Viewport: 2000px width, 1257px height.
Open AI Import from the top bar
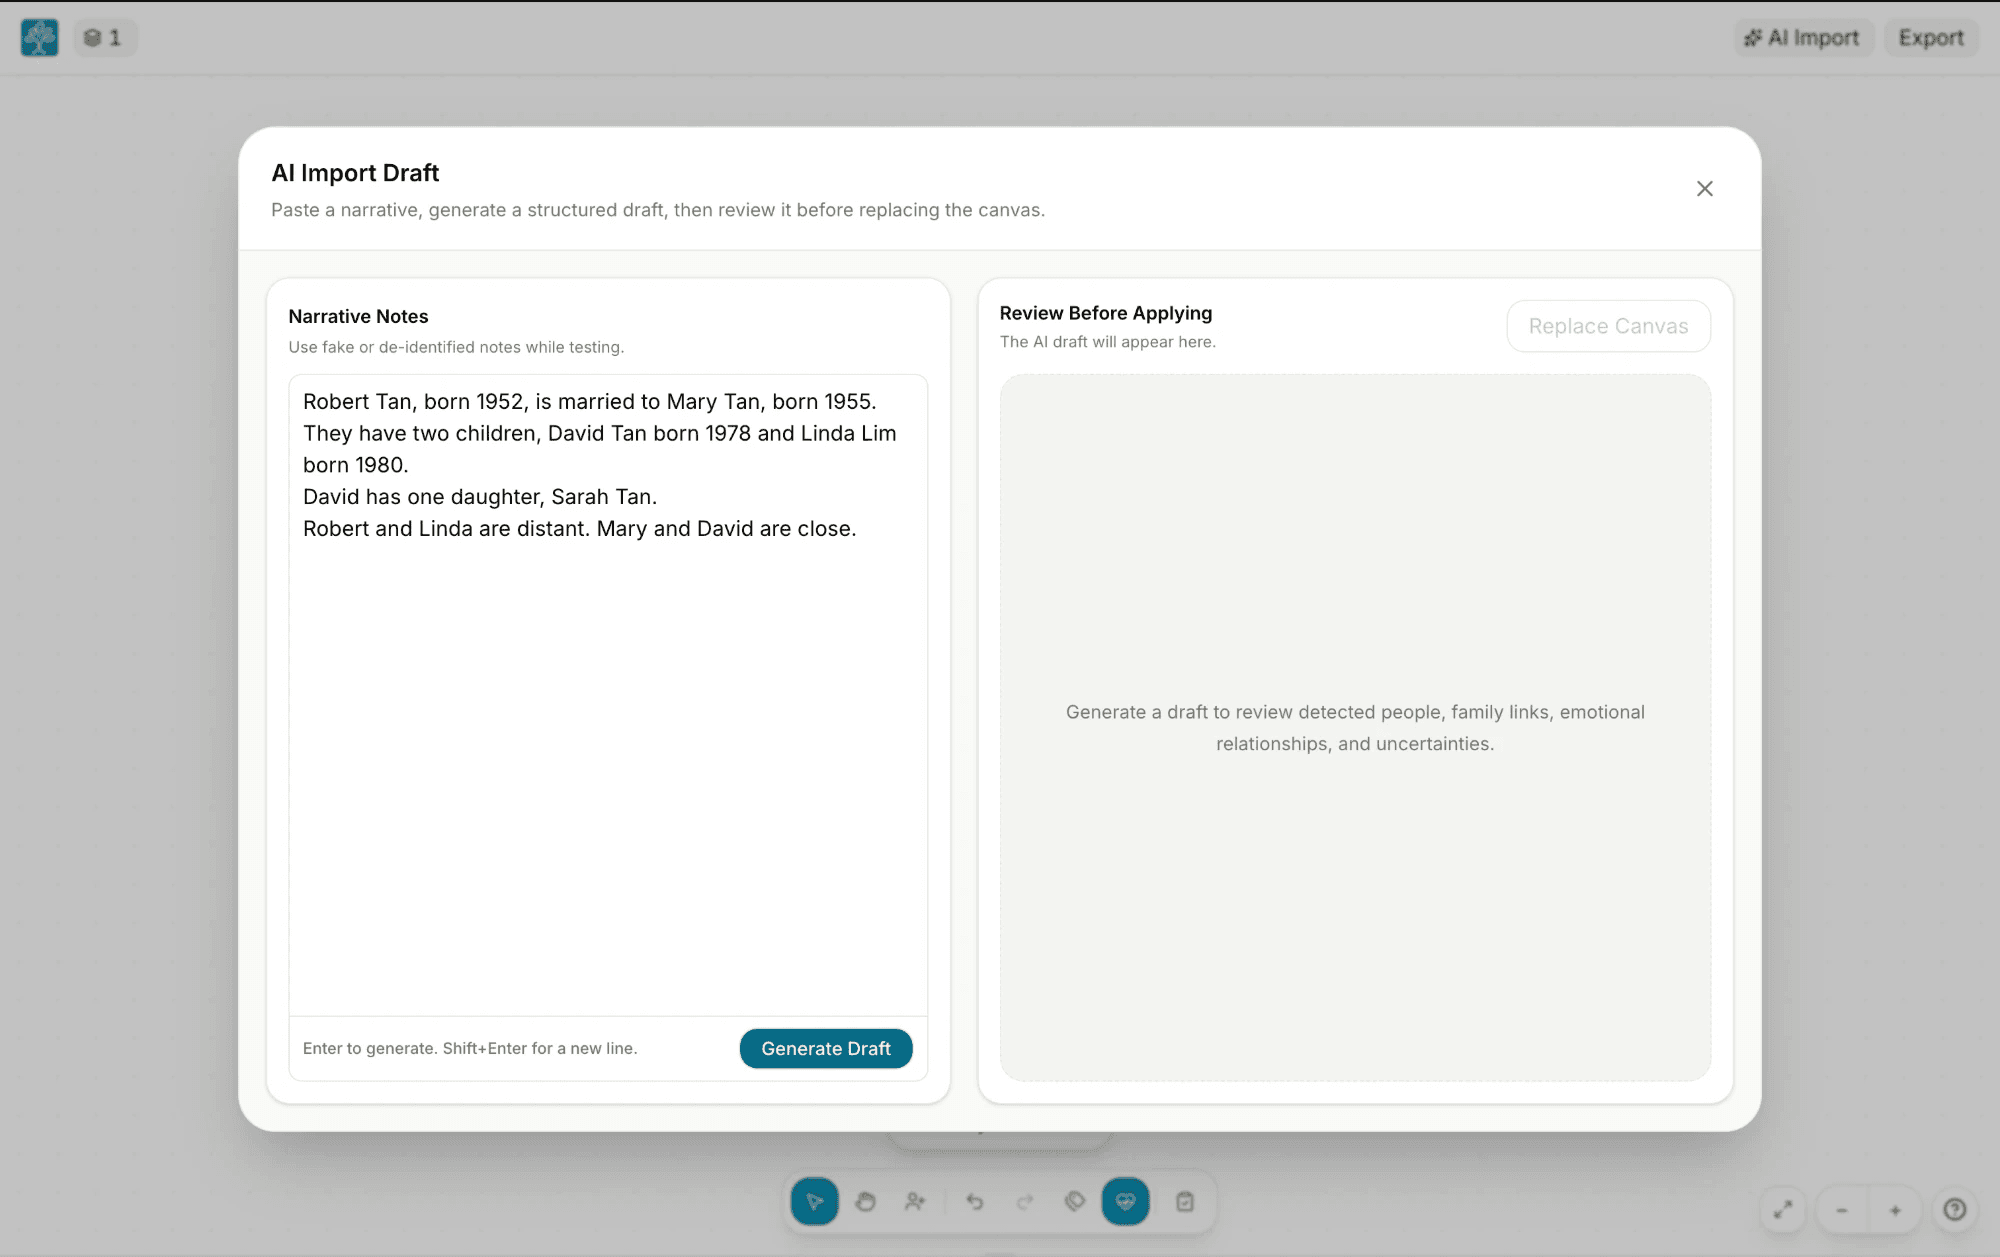(x=1802, y=38)
